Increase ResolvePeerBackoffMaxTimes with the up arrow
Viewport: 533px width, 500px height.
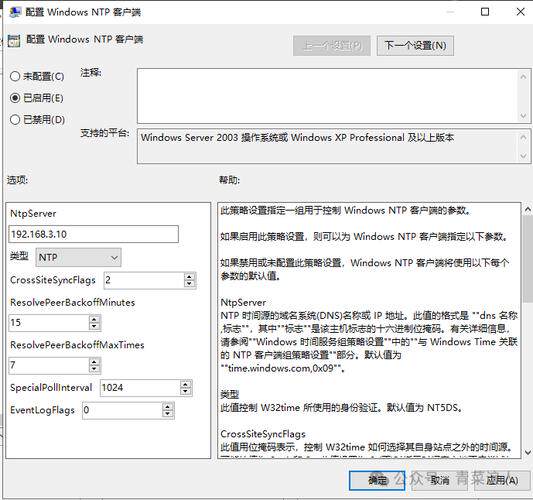pyautogui.click(x=94, y=361)
